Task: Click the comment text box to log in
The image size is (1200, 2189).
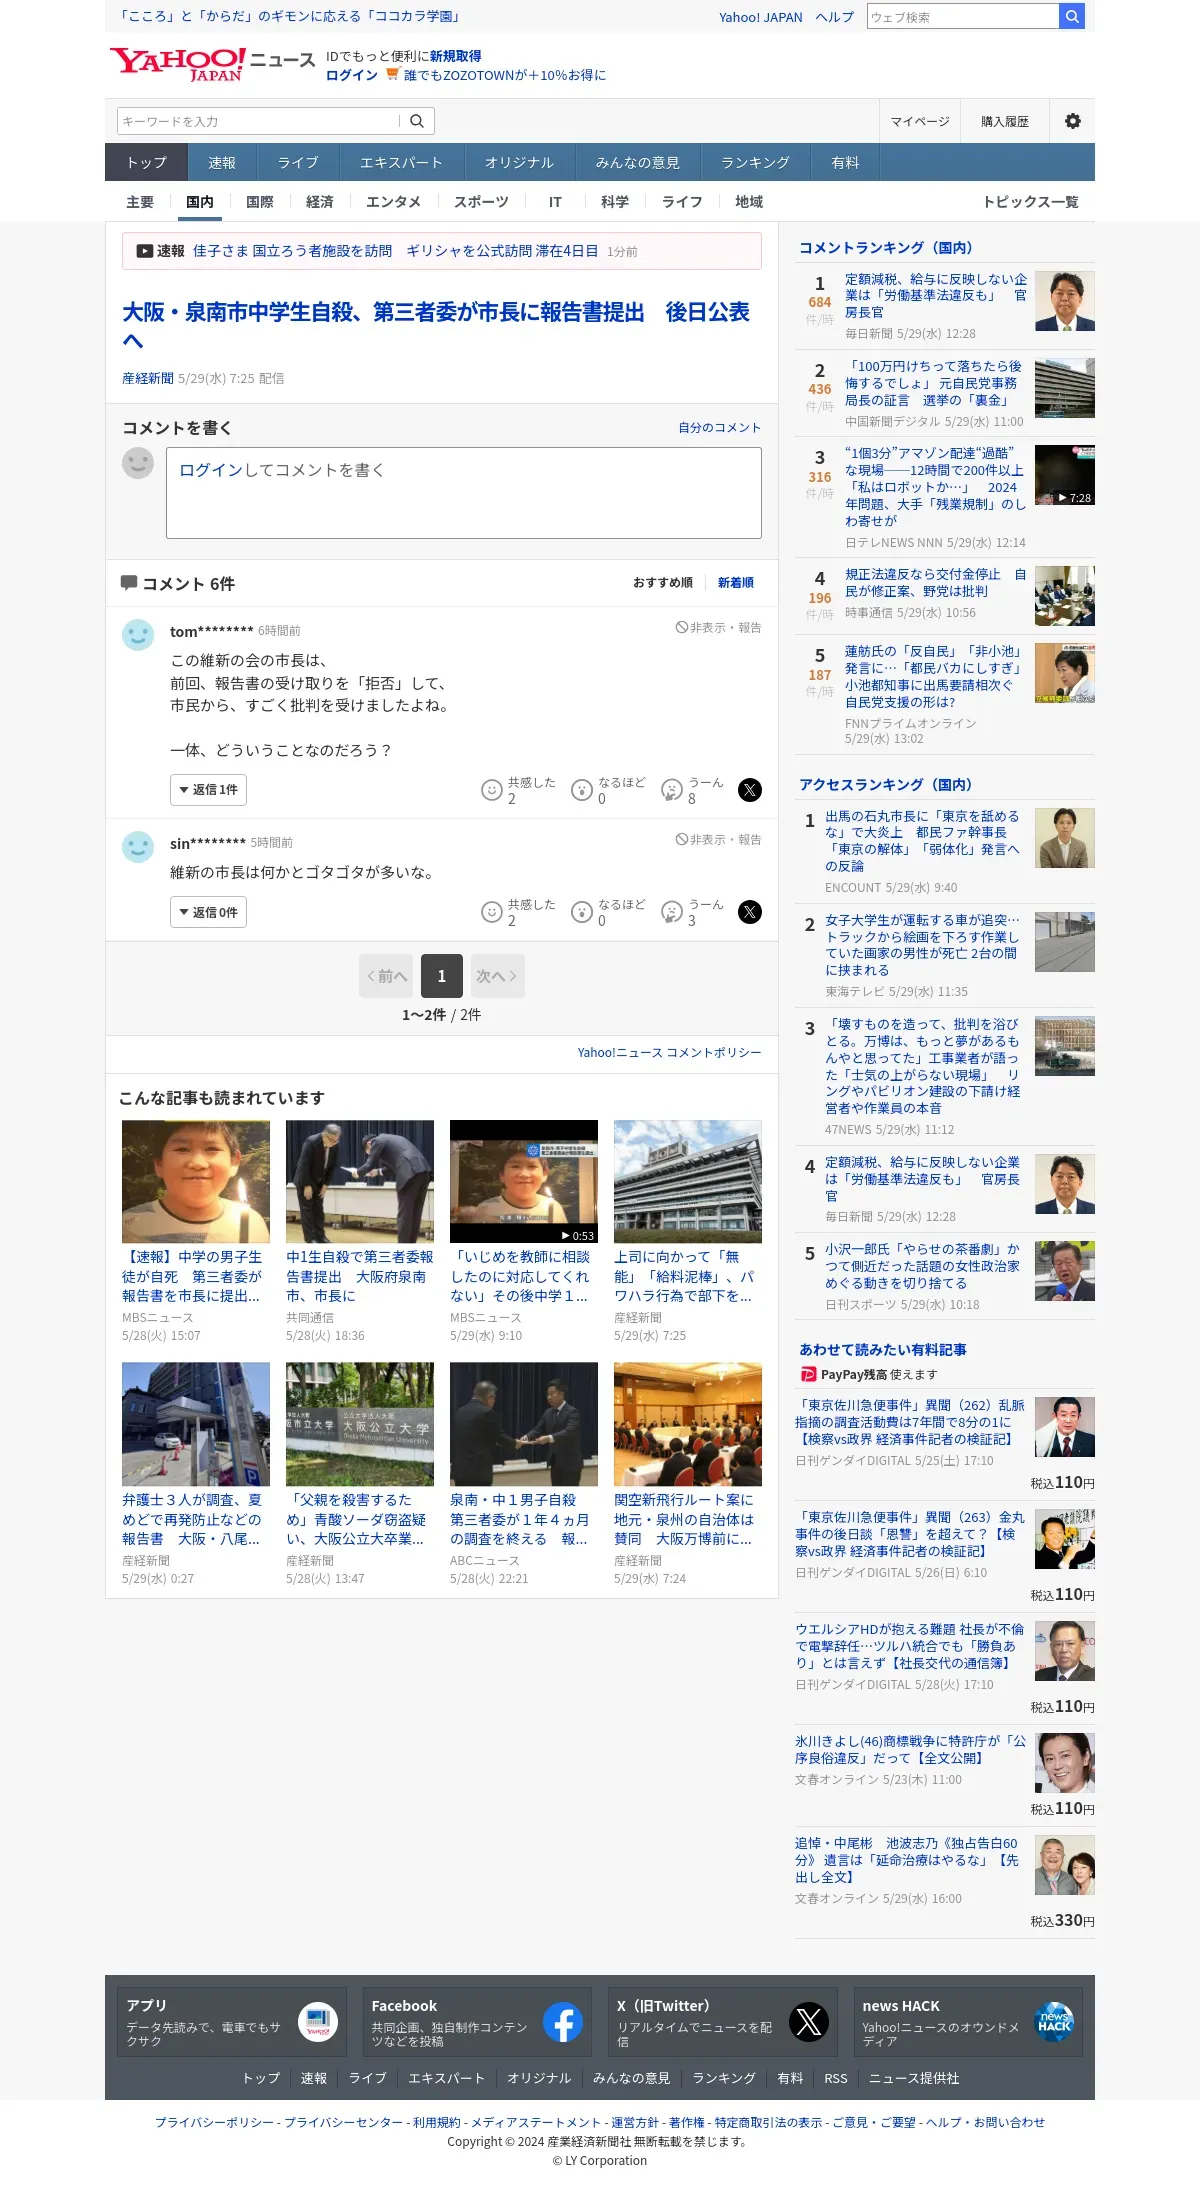Action: tap(464, 493)
